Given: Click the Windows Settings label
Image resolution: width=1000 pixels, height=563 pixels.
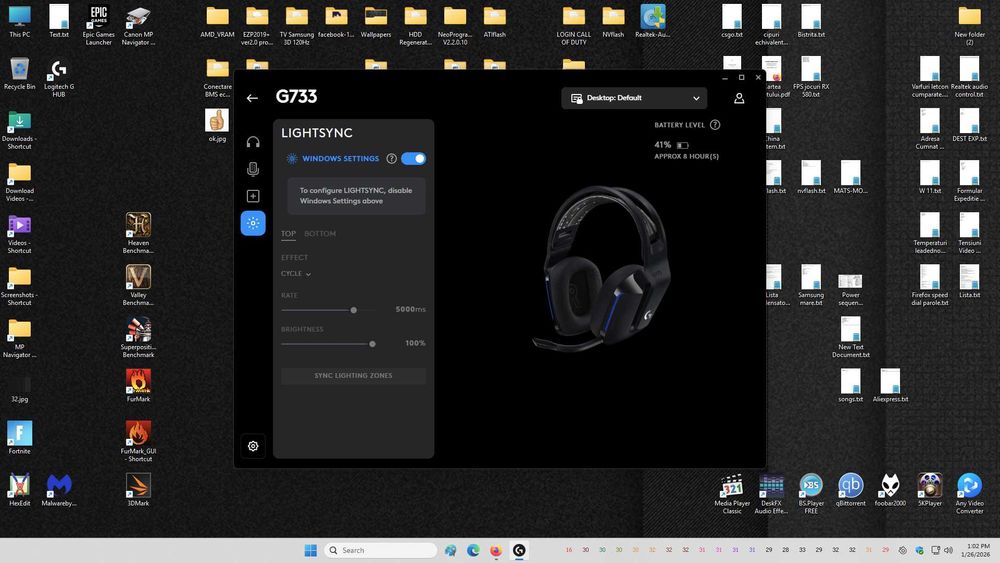Looking at the screenshot, I should 341,159.
